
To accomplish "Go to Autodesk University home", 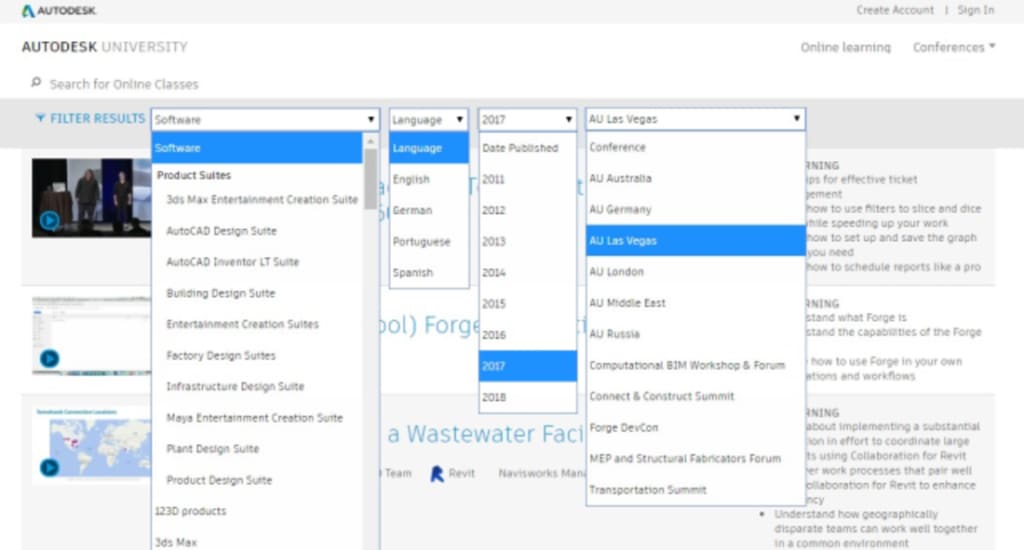I will (x=104, y=47).
